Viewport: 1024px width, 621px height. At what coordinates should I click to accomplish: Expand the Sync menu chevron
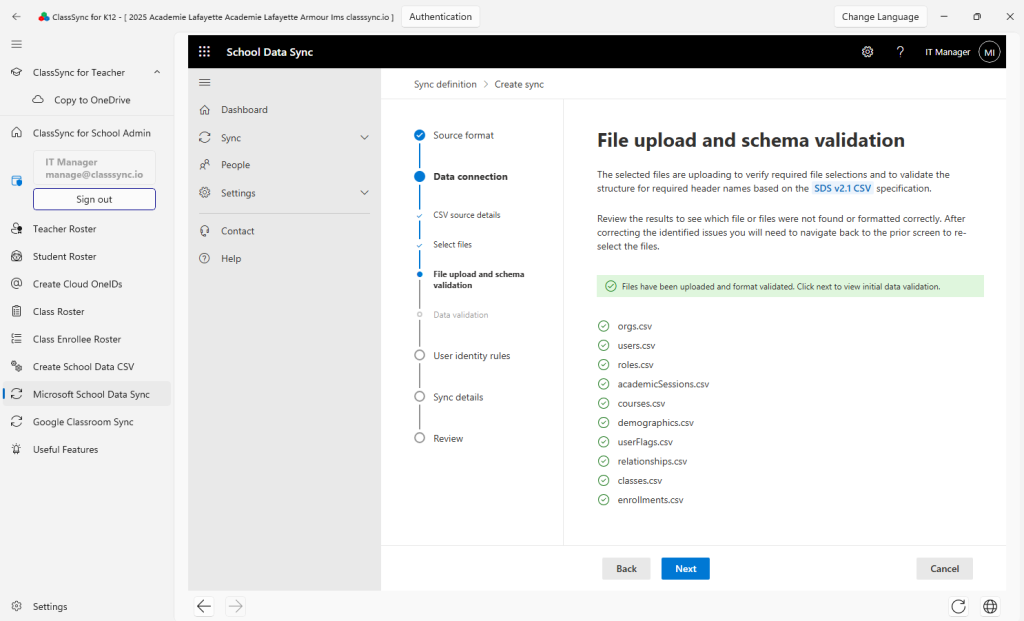pyautogui.click(x=364, y=138)
